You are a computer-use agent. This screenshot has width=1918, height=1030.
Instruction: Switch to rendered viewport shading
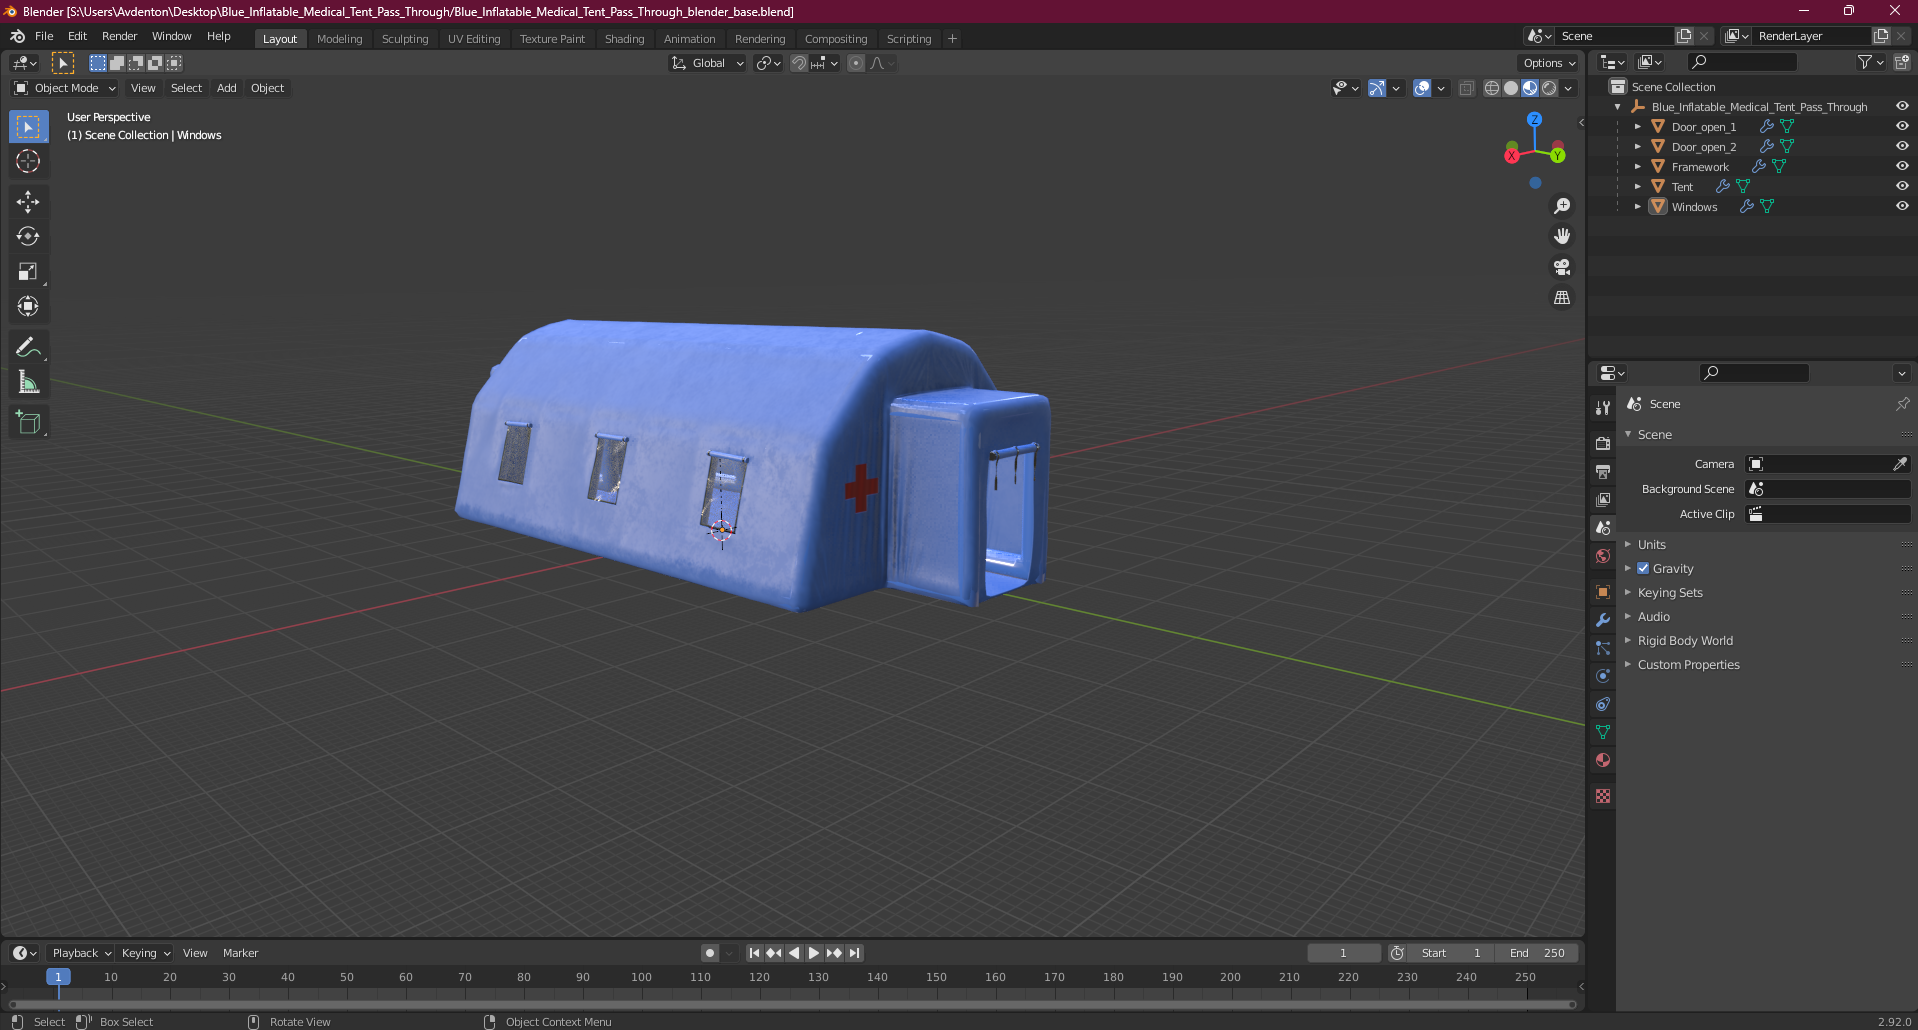[x=1549, y=88]
